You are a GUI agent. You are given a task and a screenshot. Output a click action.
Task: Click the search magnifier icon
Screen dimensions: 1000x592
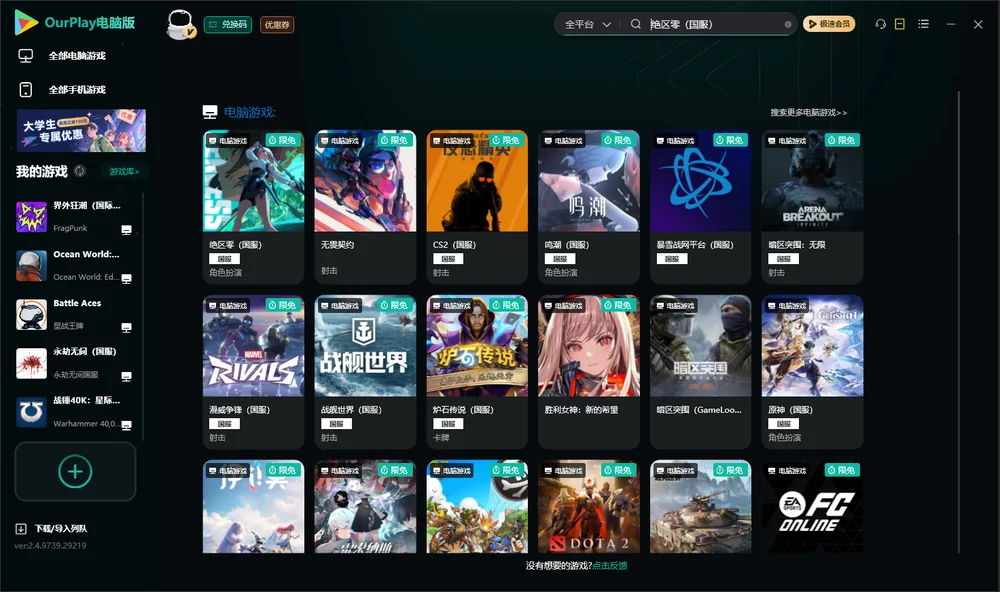tap(636, 24)
